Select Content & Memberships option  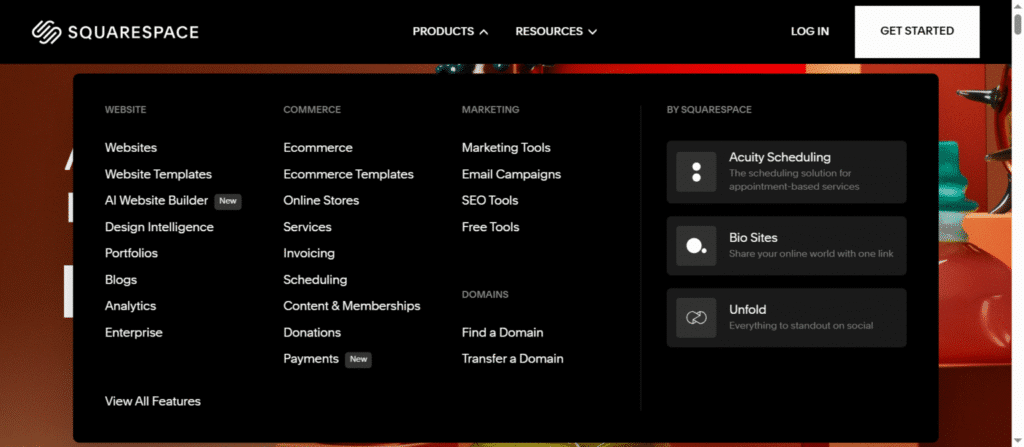(x=351, y=306)
